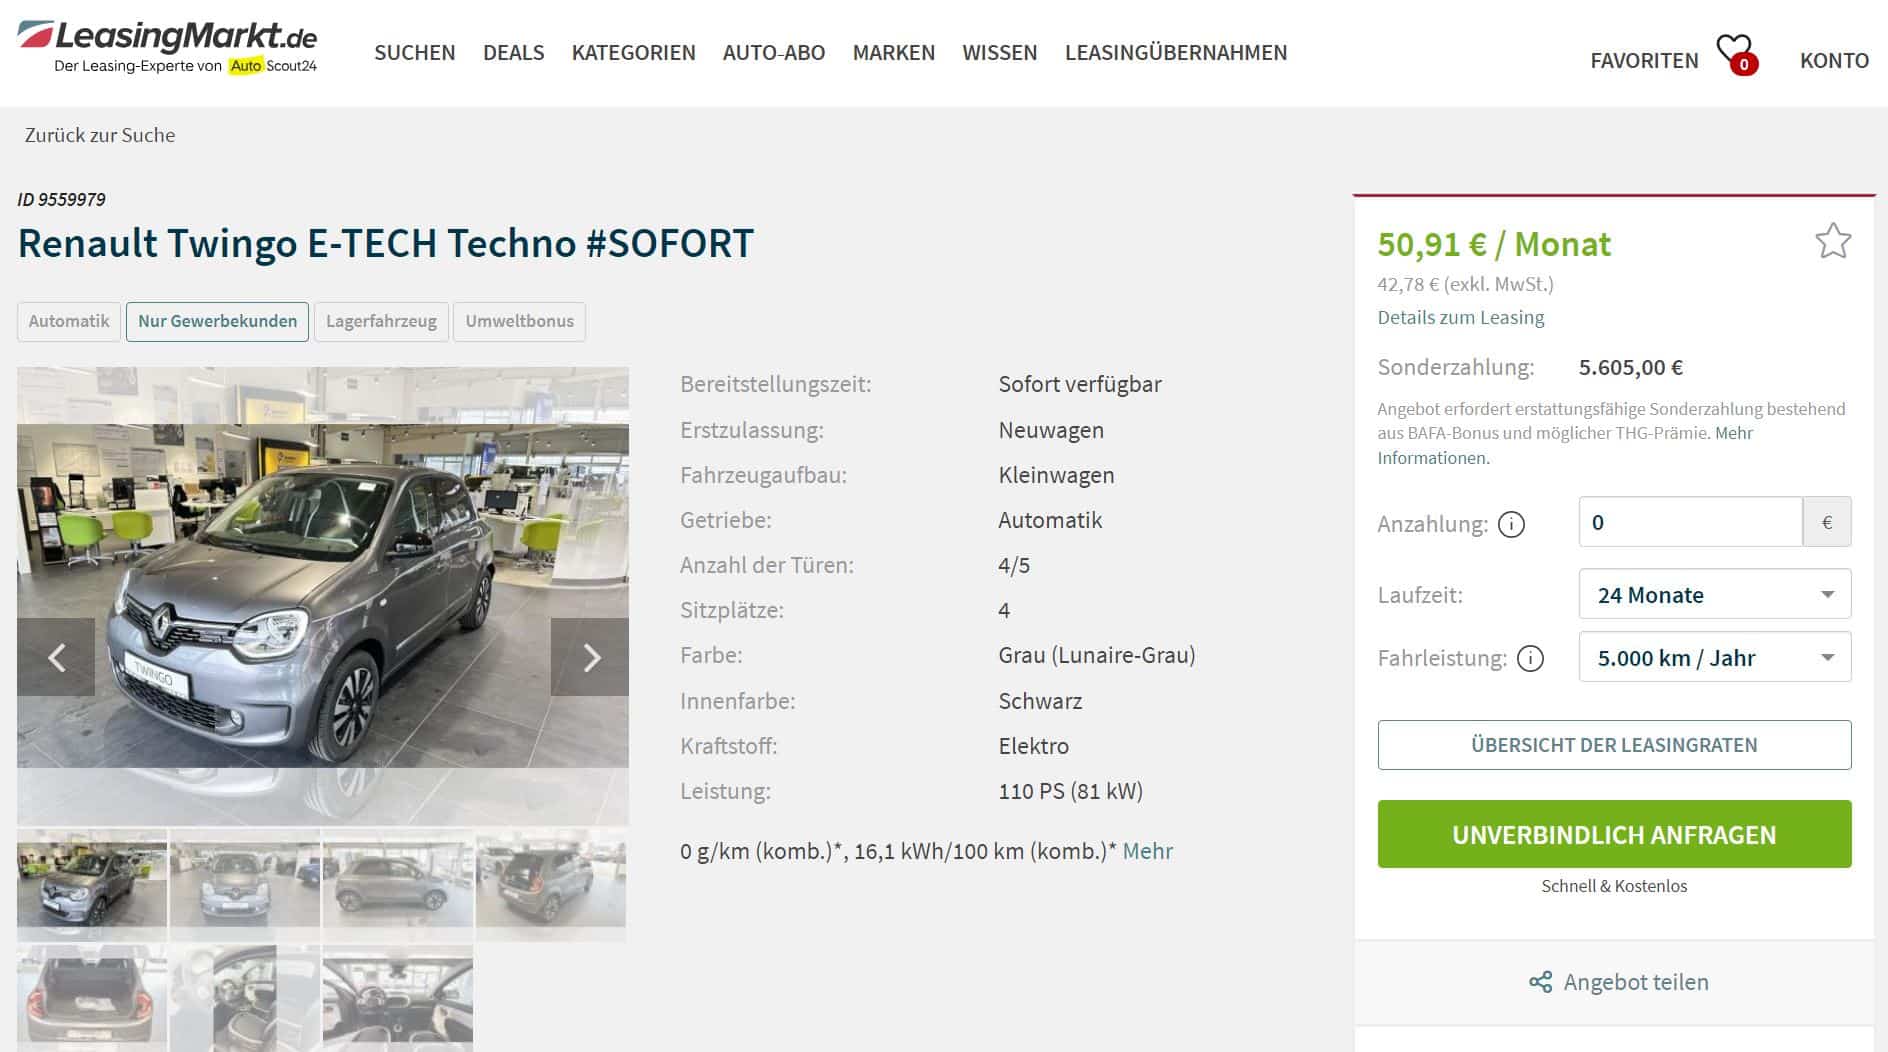Image resolution: width=1888 pixels, height=1052 pixels.
Task: Click the ID 9559979 text
Action: tap(61, 199)
